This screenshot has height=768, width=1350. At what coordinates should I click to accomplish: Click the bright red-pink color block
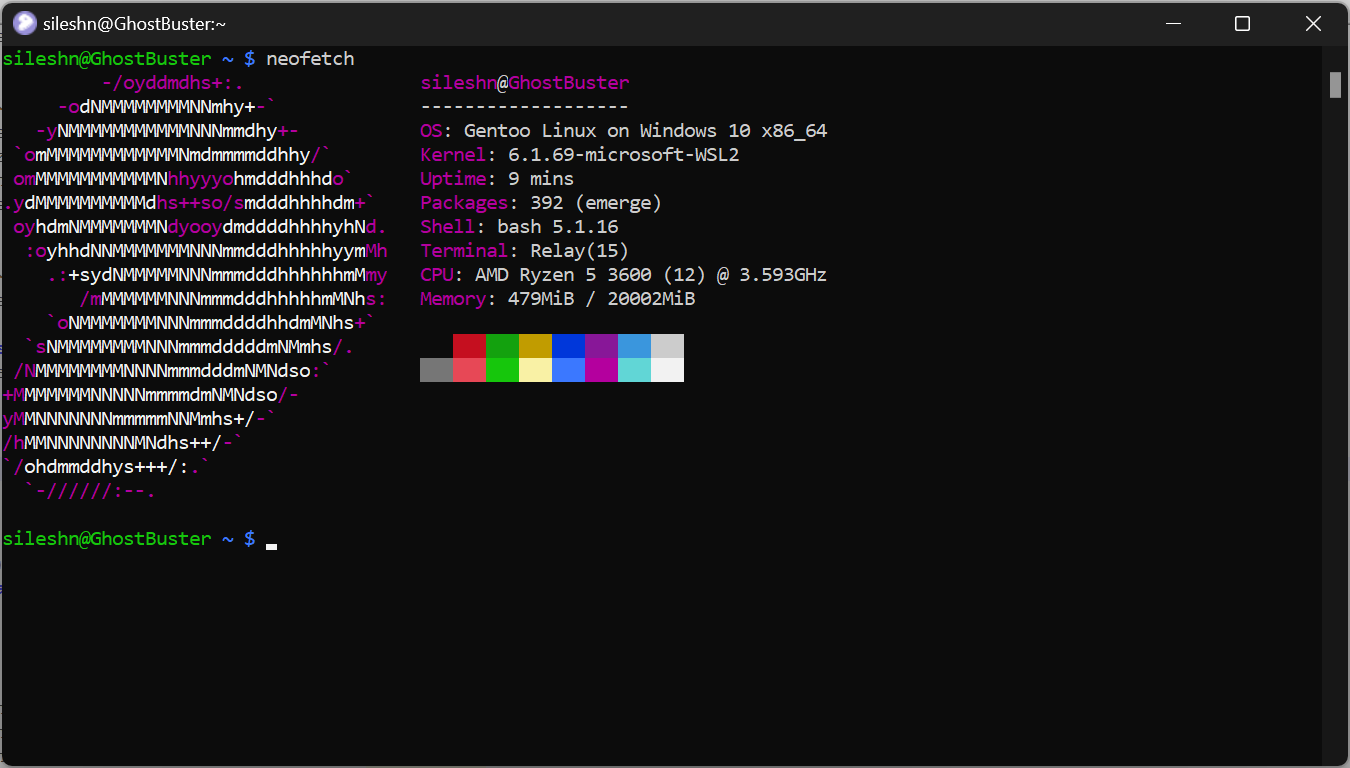click(x=469, y=370)
